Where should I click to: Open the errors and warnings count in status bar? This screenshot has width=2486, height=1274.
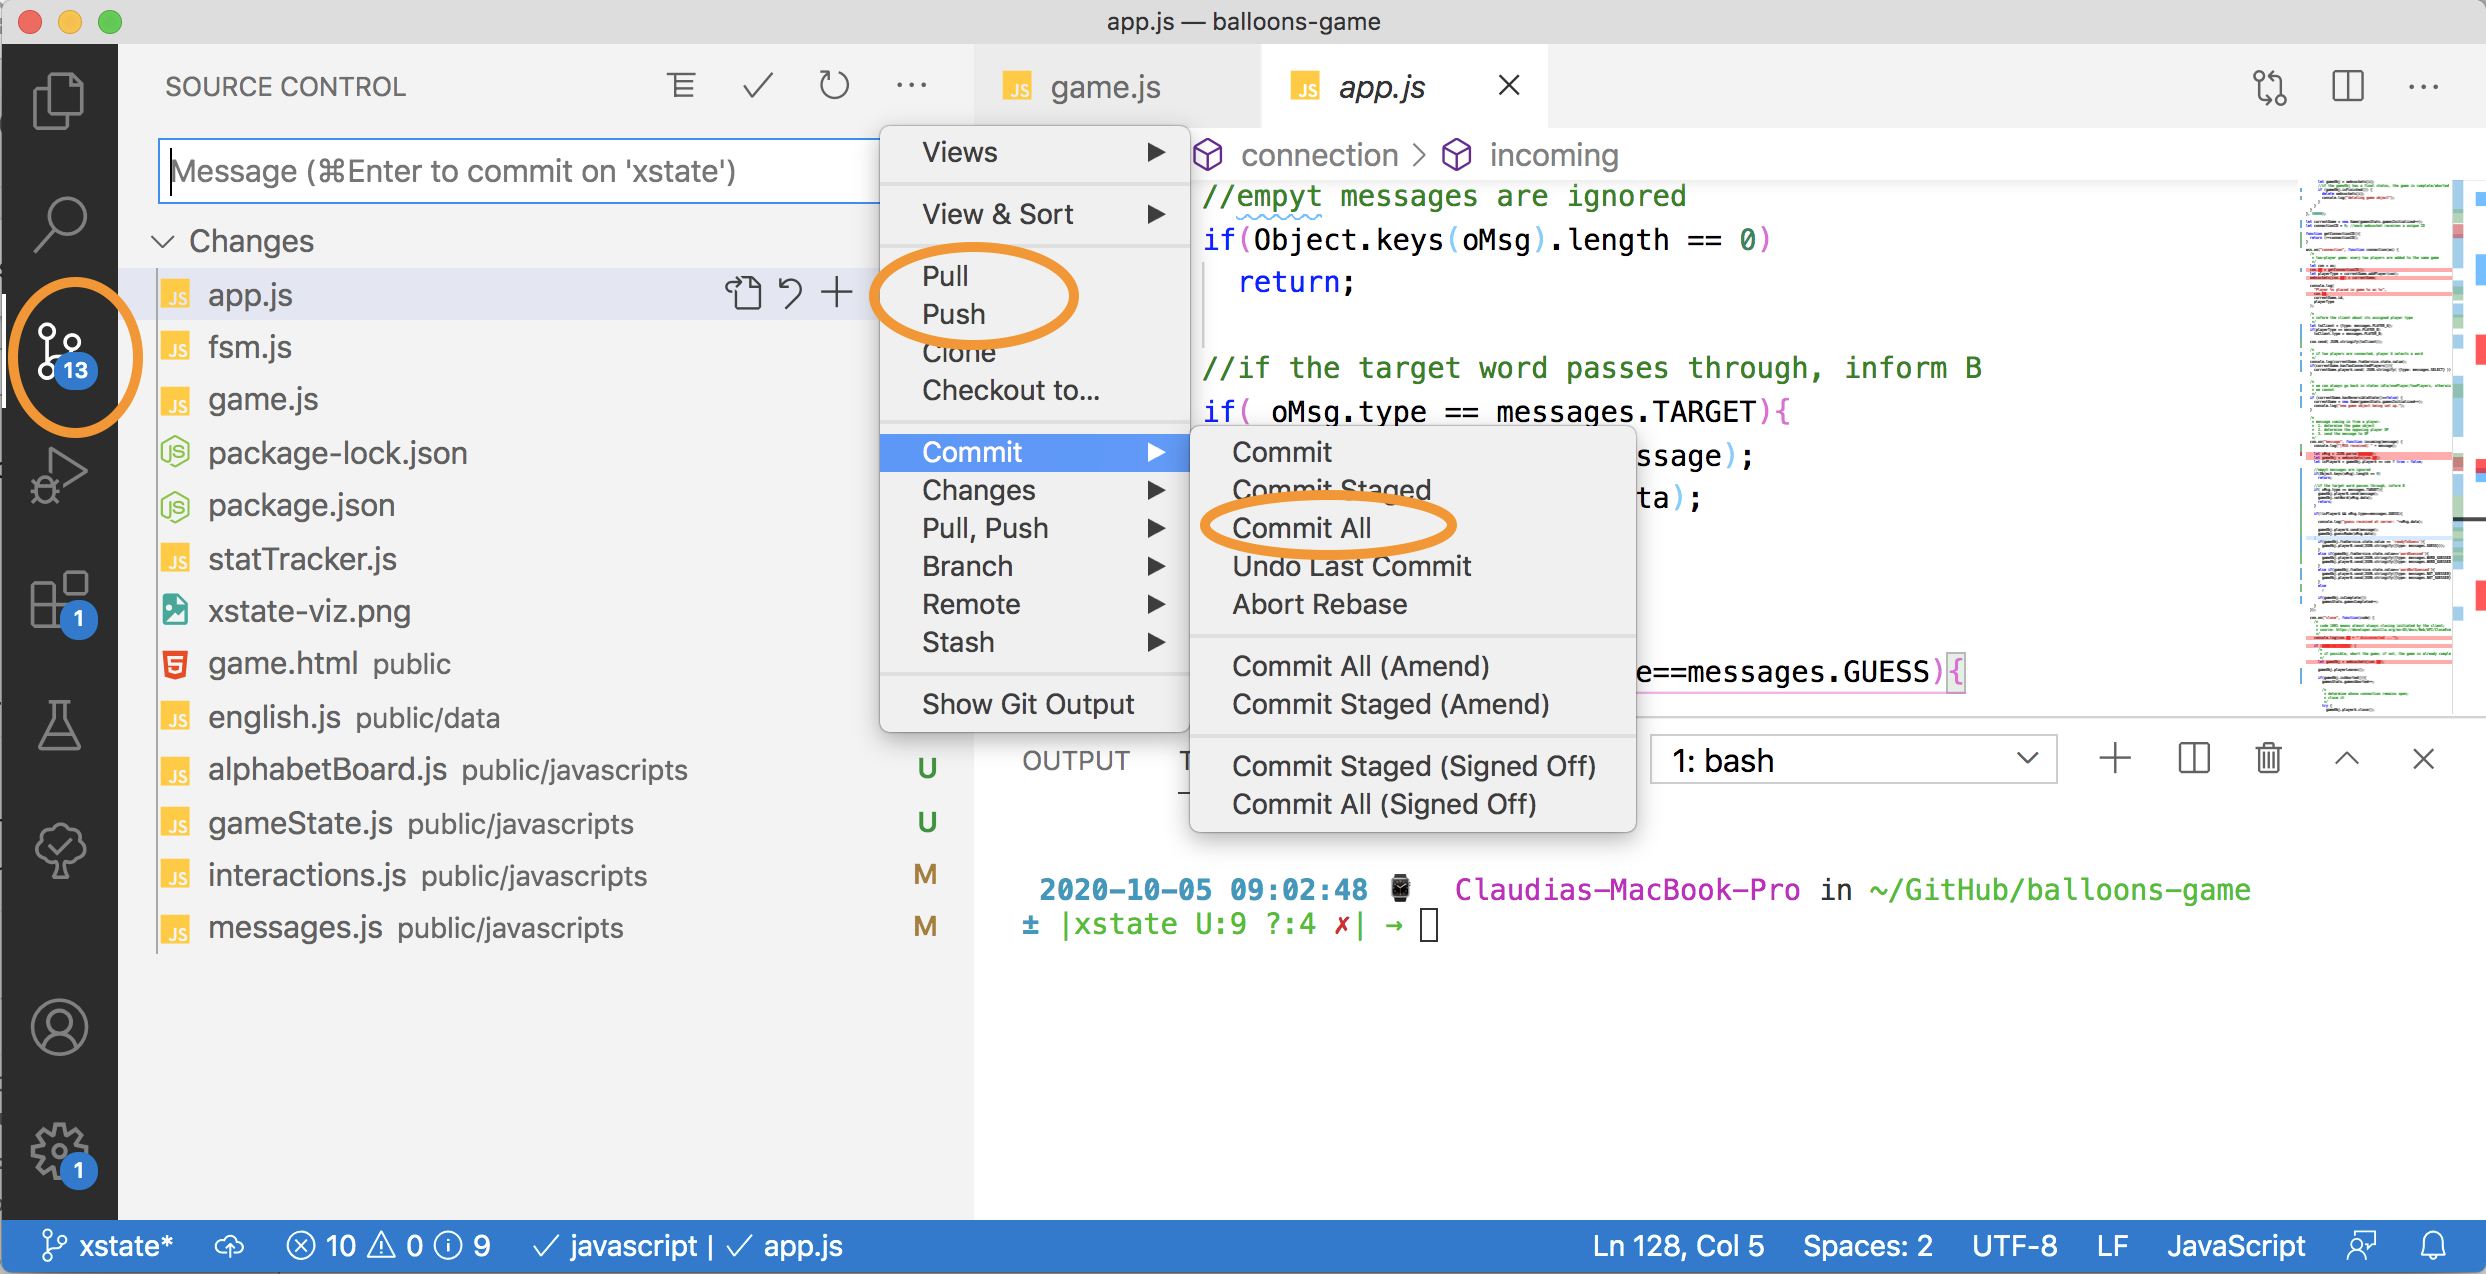[x=388, y=1246]
